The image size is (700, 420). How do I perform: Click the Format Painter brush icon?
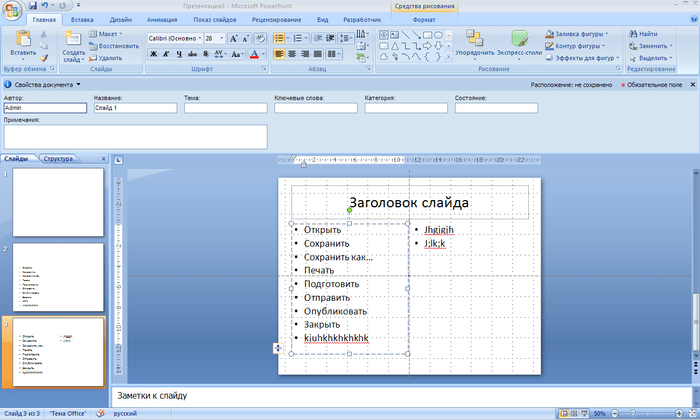(x=44, y=58)
